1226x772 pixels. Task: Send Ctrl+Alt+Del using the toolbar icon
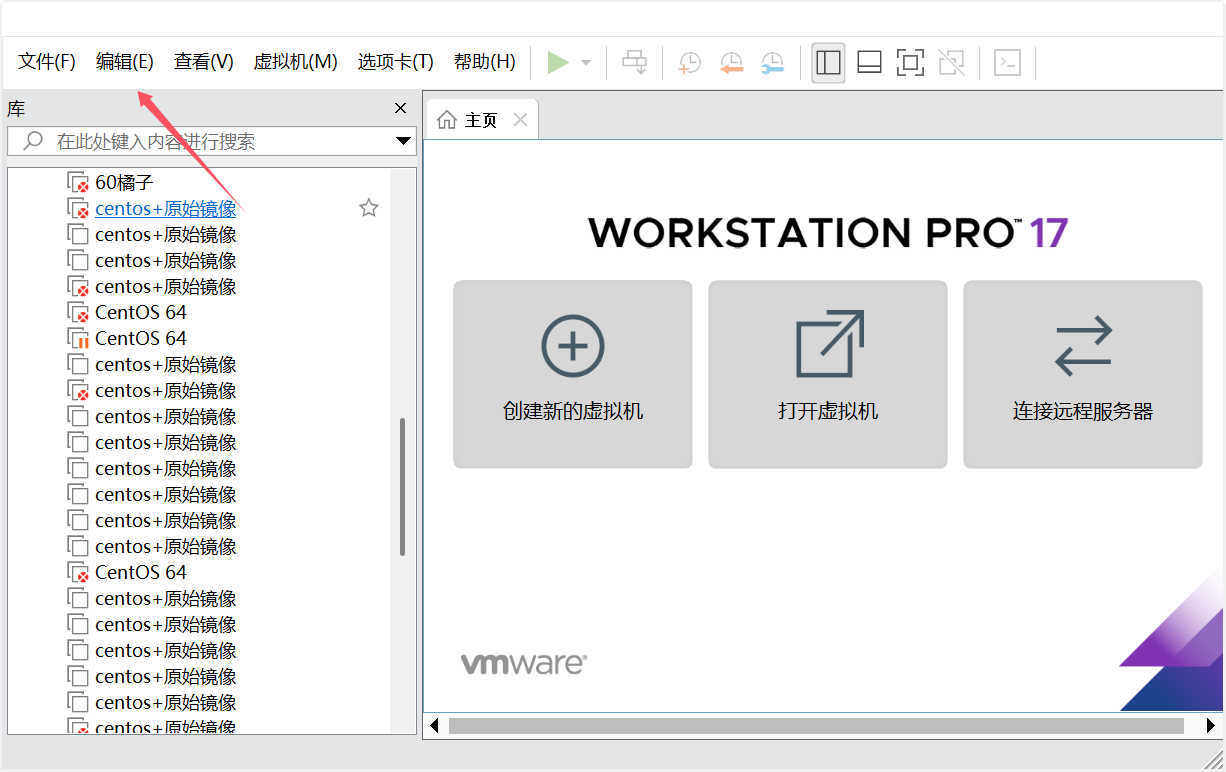(635, 62)
